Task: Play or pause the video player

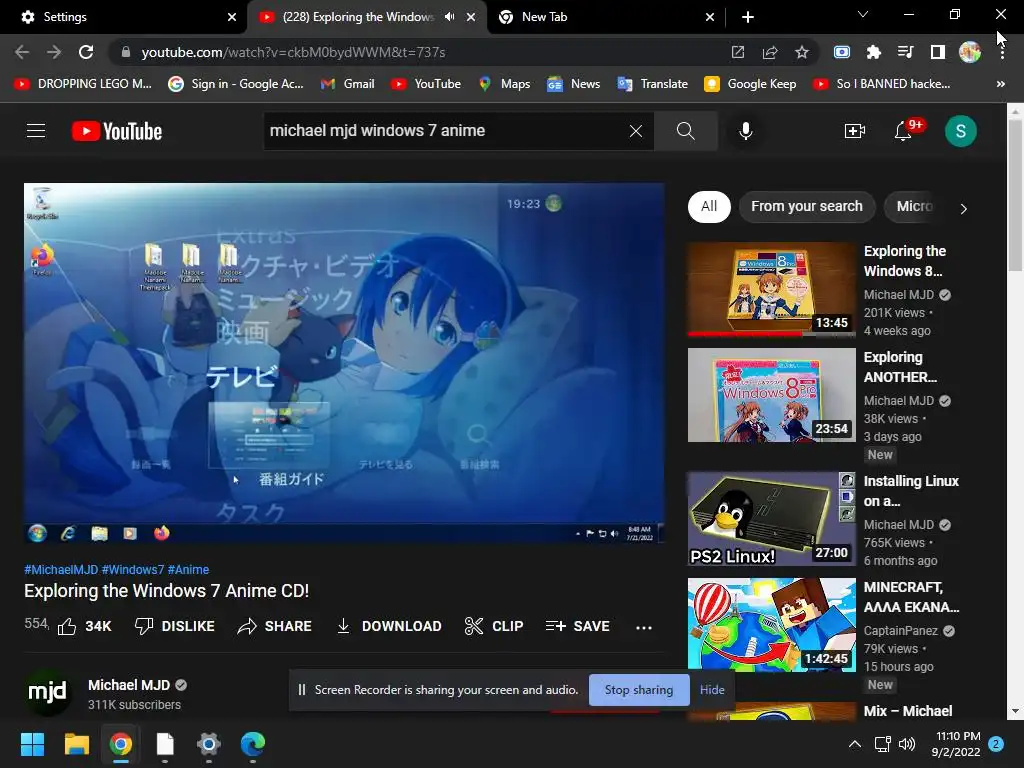Action: pos(344,363)
